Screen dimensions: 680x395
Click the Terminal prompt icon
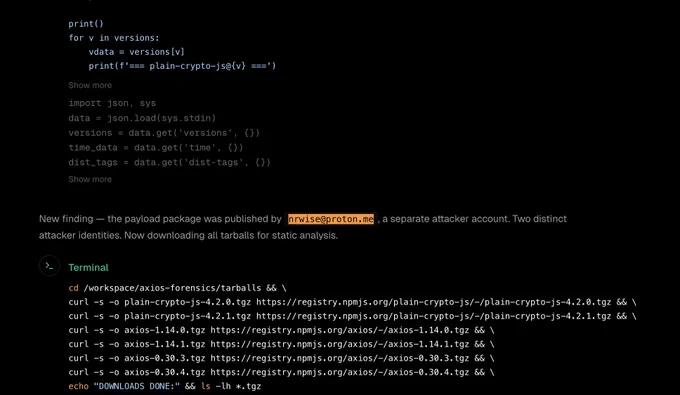(49, 266)
